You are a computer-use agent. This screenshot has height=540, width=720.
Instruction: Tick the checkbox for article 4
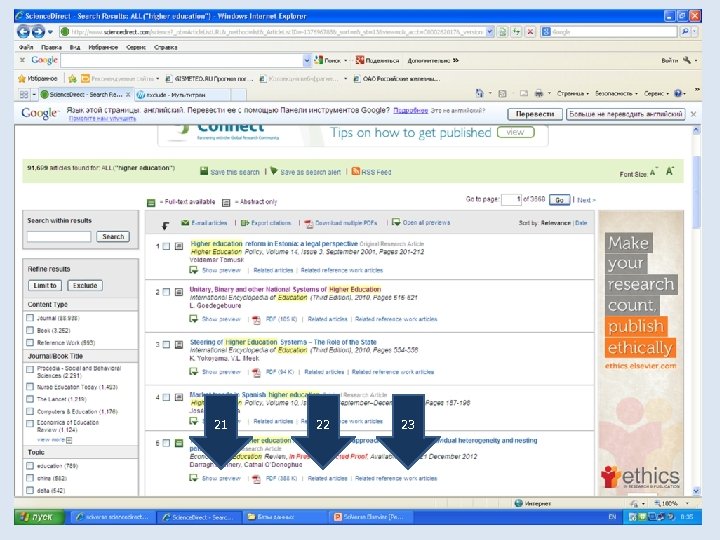coord(166,397)
